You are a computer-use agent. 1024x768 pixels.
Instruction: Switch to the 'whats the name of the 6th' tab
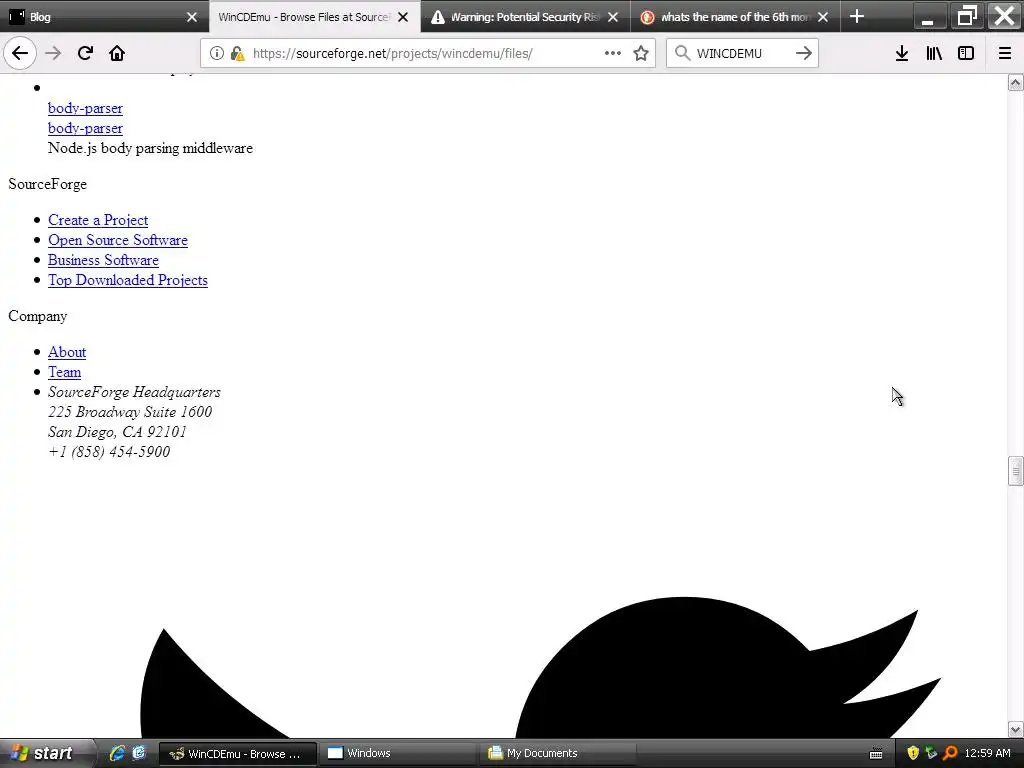pyautogui.click(x=735, y=17)
